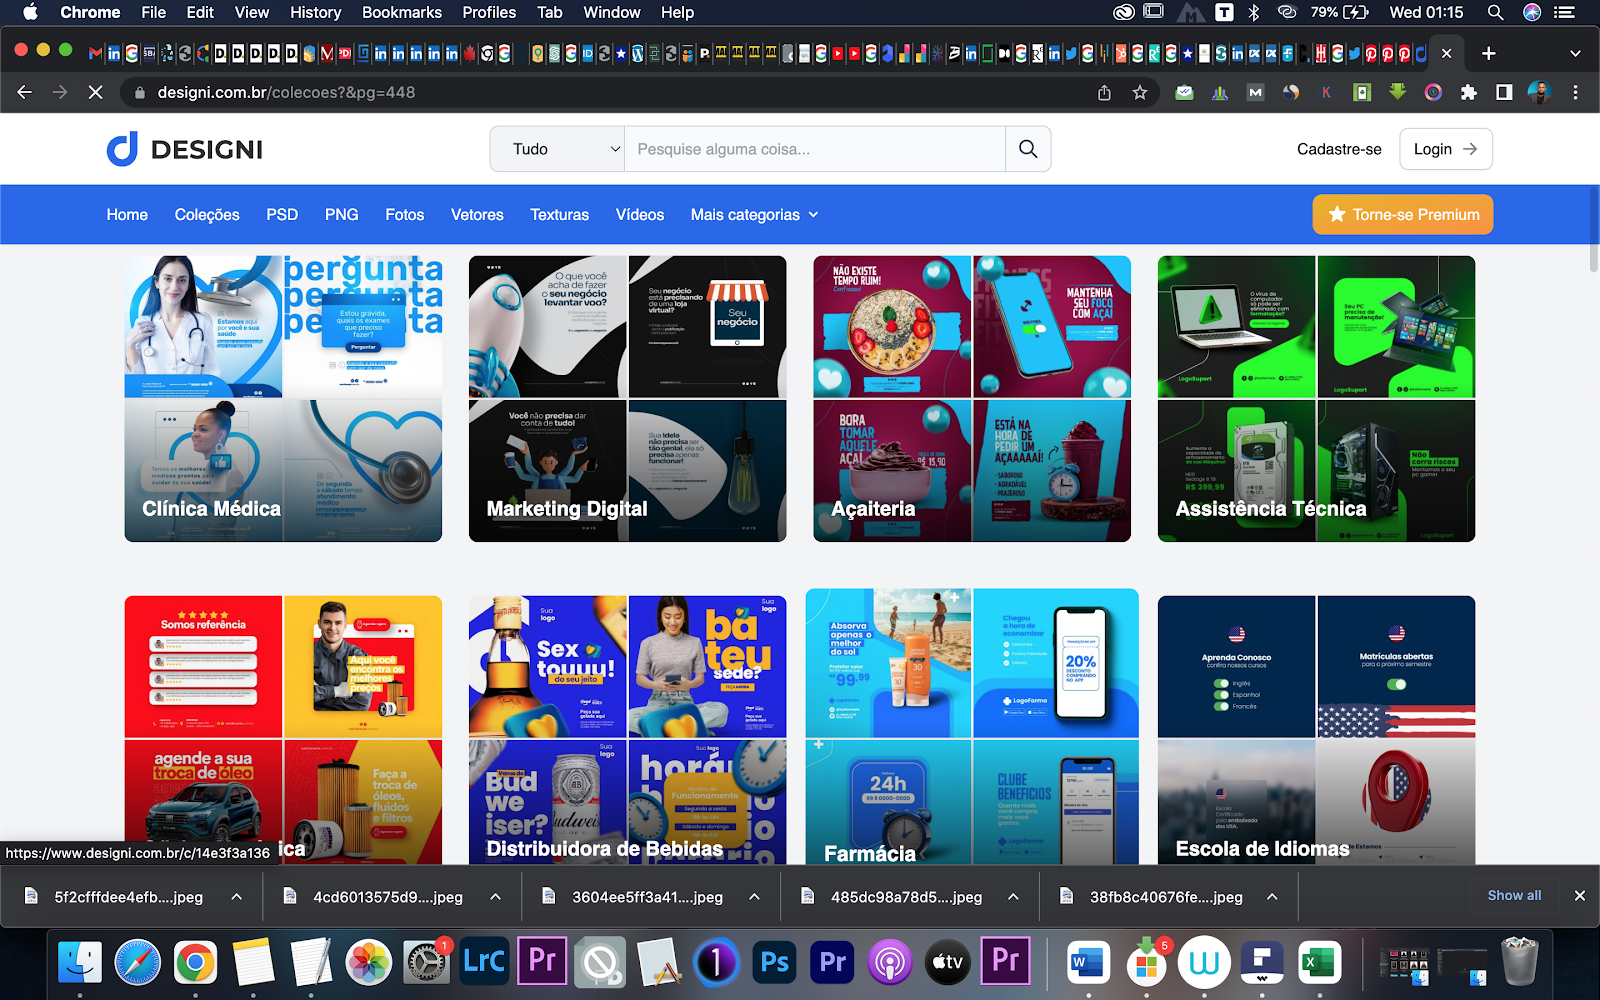Click the Chrome profile avatar

(x=1539, y=92)
